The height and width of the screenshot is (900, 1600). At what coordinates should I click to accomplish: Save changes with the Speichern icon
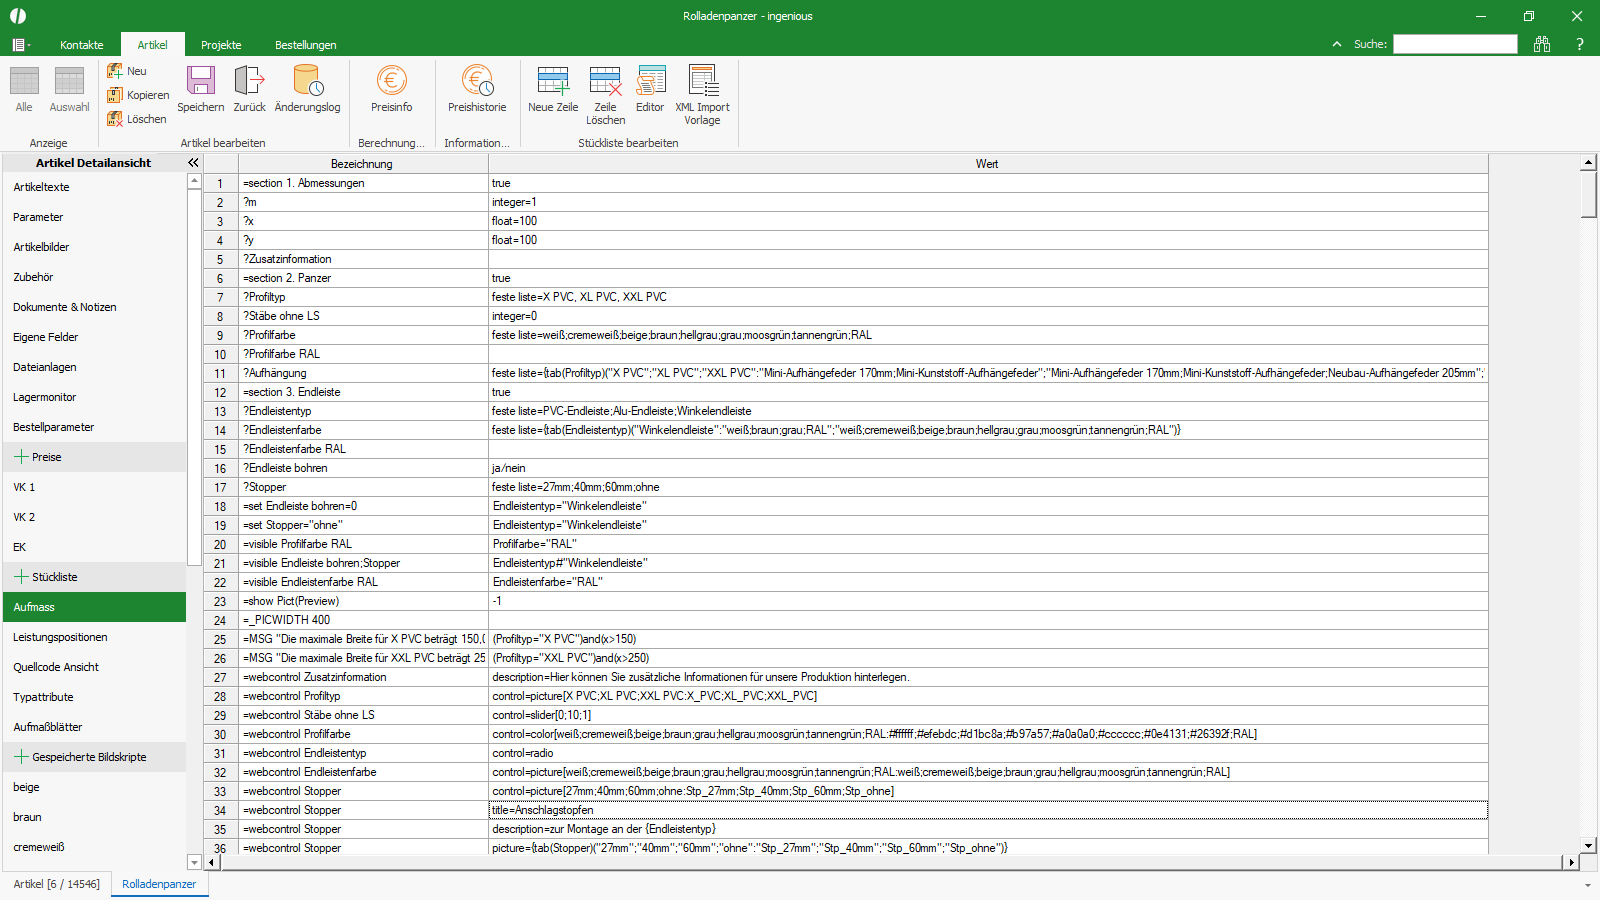[201, 89]
